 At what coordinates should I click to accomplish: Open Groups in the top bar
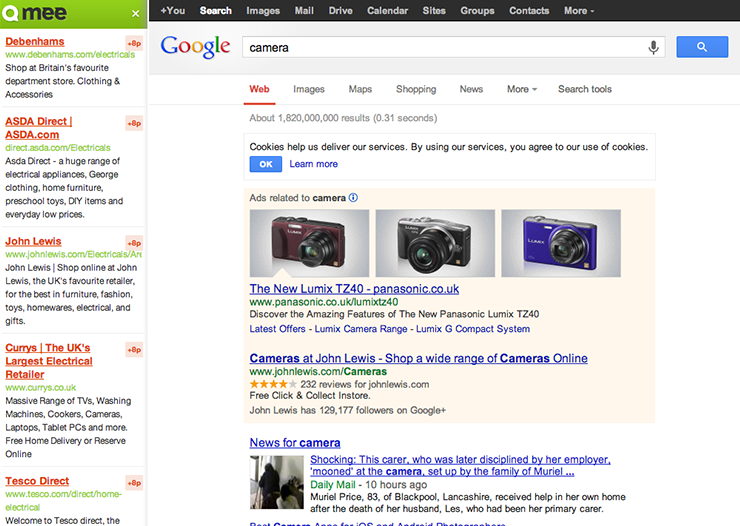[x=477, y=10]
